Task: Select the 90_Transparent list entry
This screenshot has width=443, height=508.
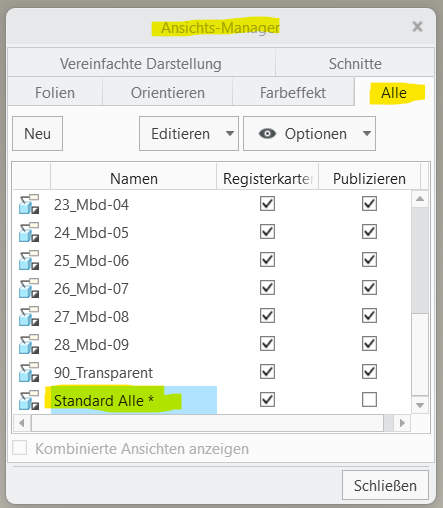Action: pos(103,373)
